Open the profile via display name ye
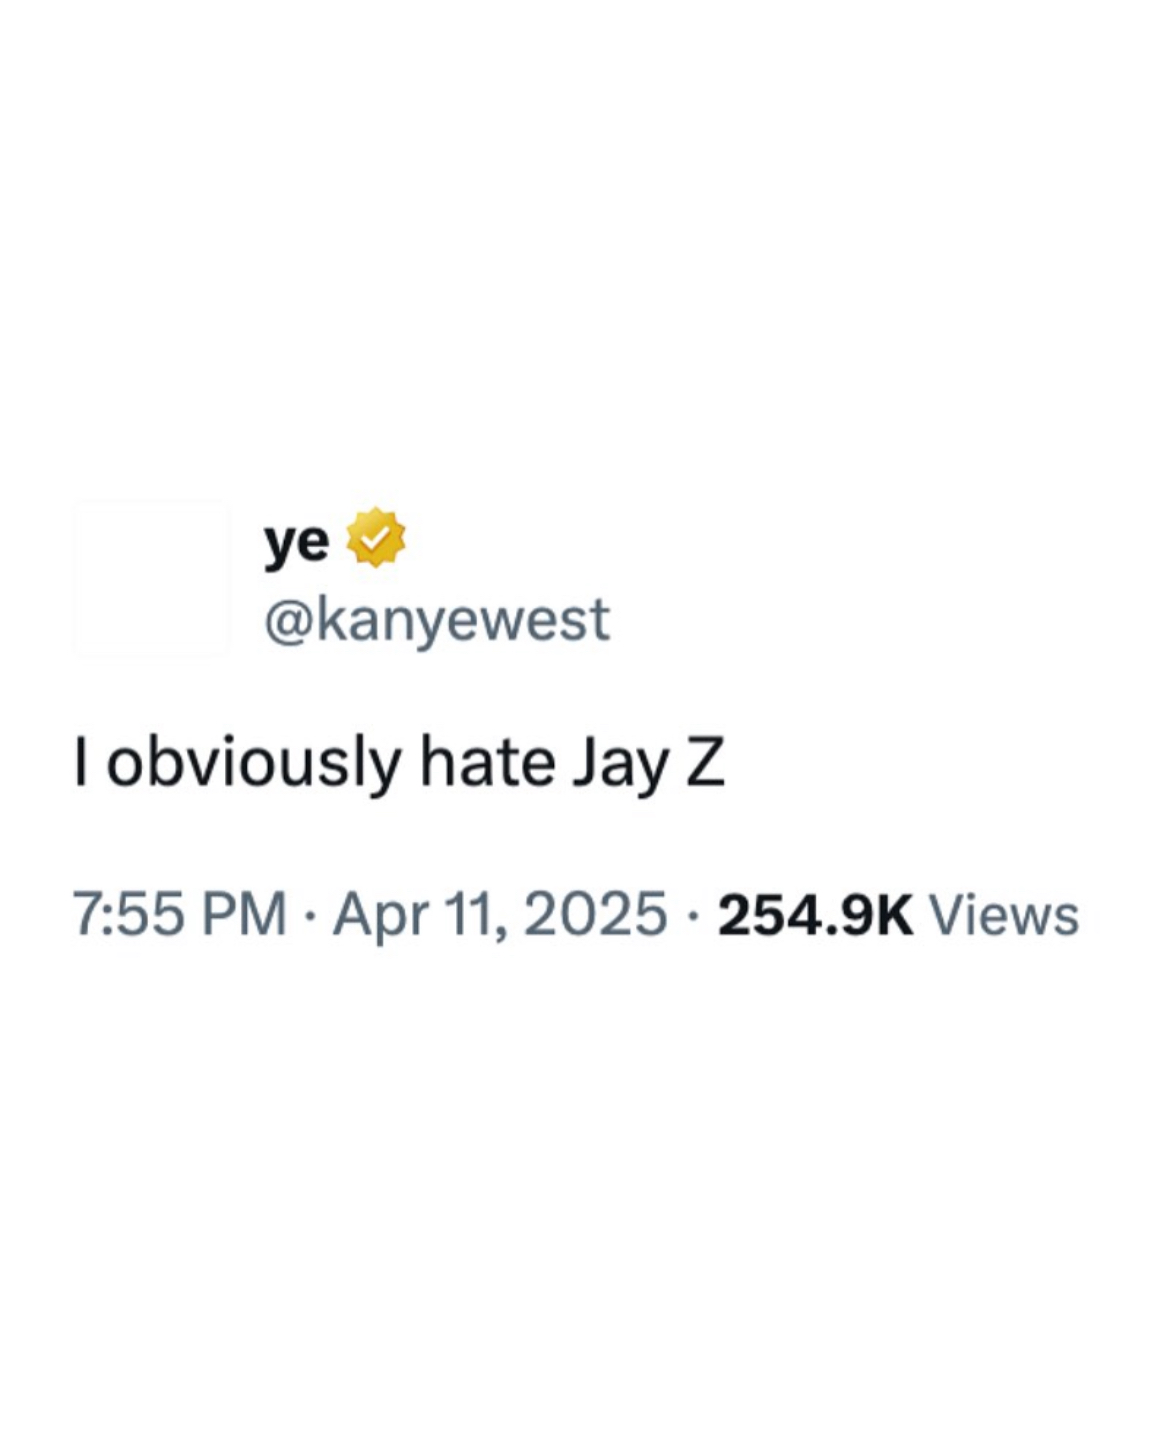1170x1432 pixels. (x=296, y=541)
